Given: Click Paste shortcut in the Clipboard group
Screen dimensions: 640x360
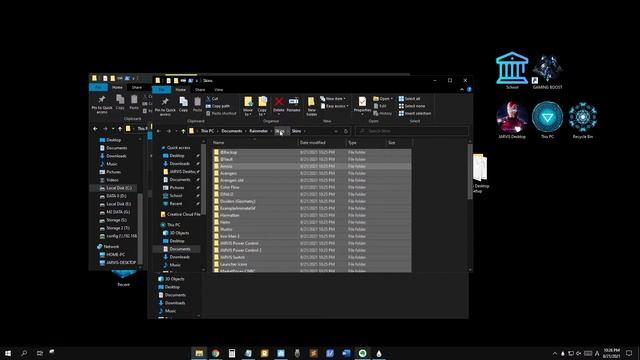Looking at the screenshot, I should pyautogui.click(x=221, y=113).
